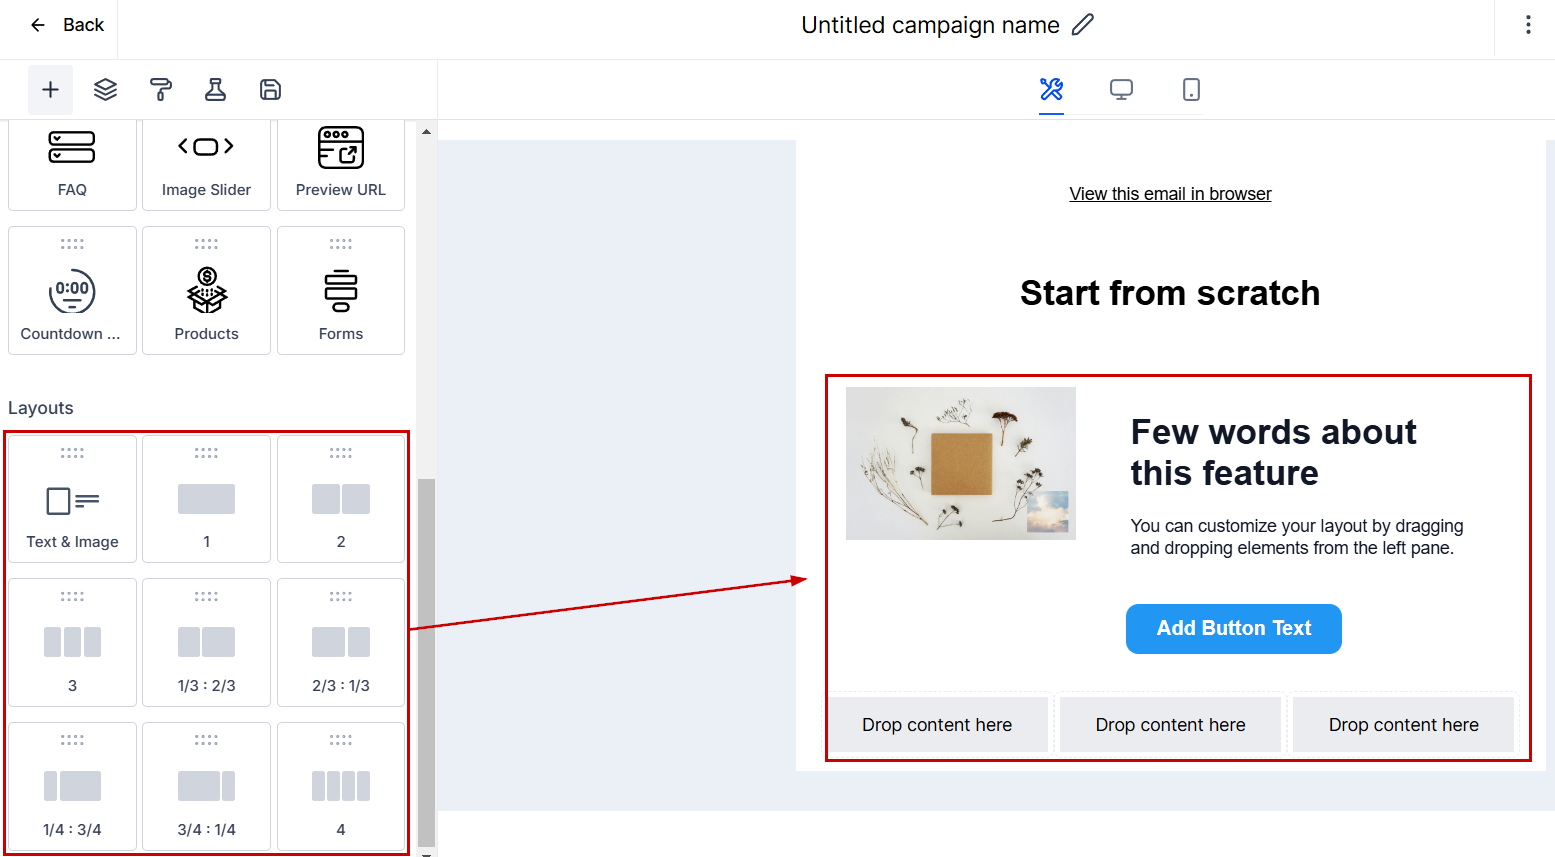
Task: Click the elements panel scrollbar
Action: click(427, 660)
